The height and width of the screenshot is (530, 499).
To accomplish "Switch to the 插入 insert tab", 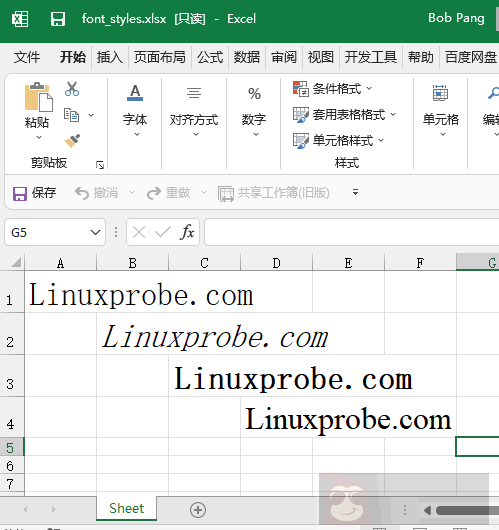I will coord(110,57).
